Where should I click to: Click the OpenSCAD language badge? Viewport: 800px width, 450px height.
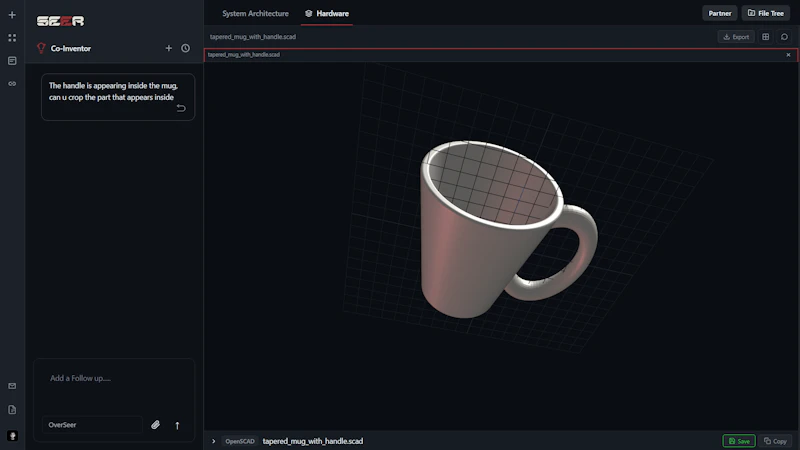point(240,441)
